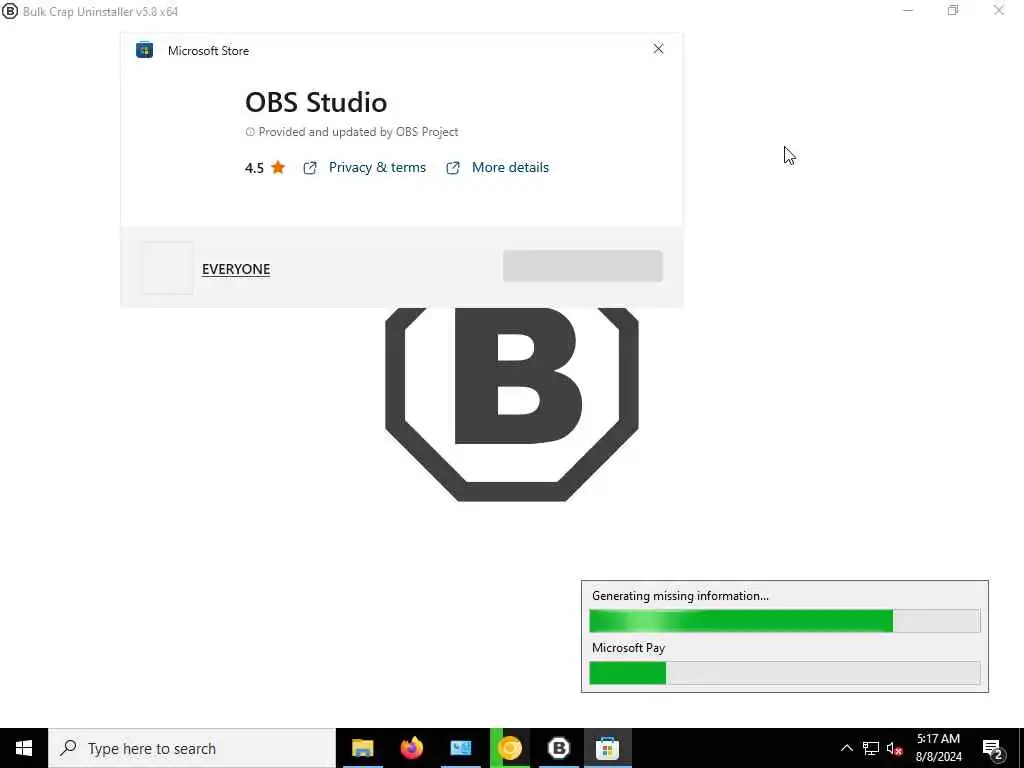
Task: Close the Microsoft Store popup
Action: click(x=658, y=49)
